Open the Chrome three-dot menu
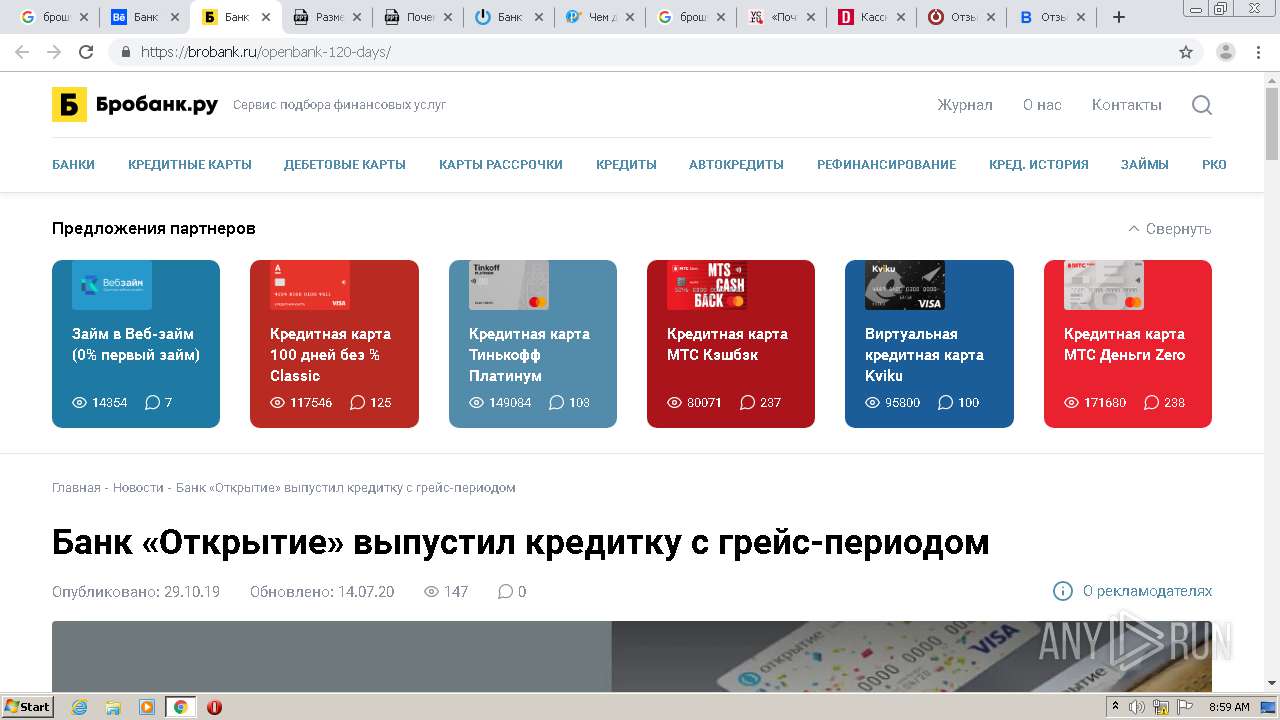1280x720 pixels. point(1259,52)
